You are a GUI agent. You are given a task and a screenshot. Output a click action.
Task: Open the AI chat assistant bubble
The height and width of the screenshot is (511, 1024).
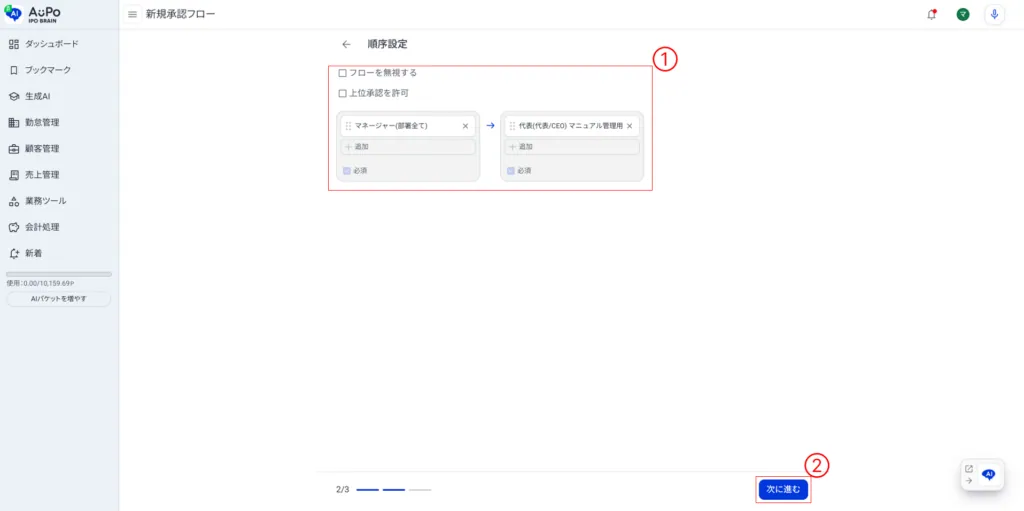[989, 474]
